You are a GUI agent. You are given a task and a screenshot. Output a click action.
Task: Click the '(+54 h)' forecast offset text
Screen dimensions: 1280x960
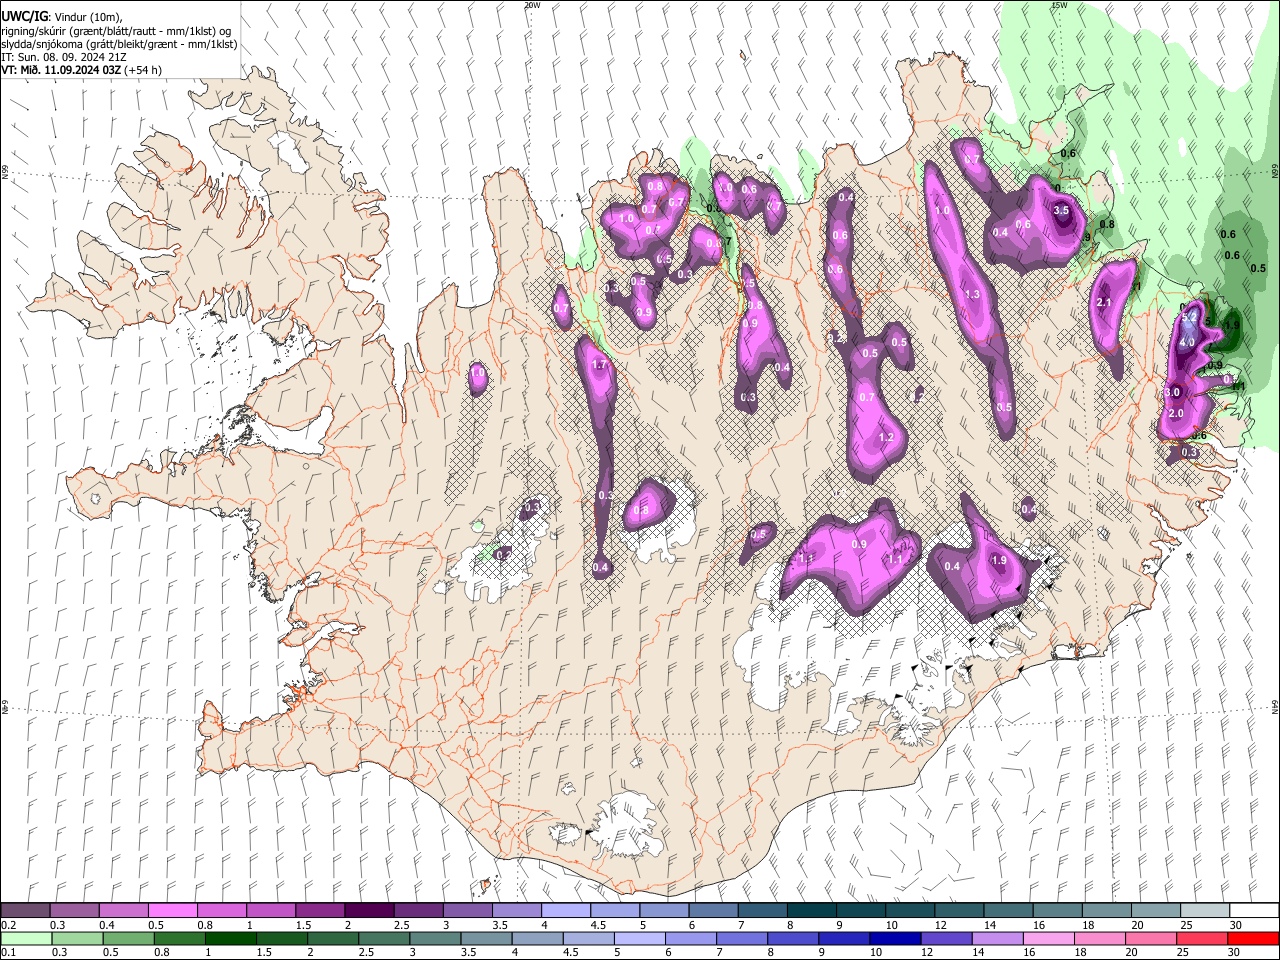tap(143, 70)
